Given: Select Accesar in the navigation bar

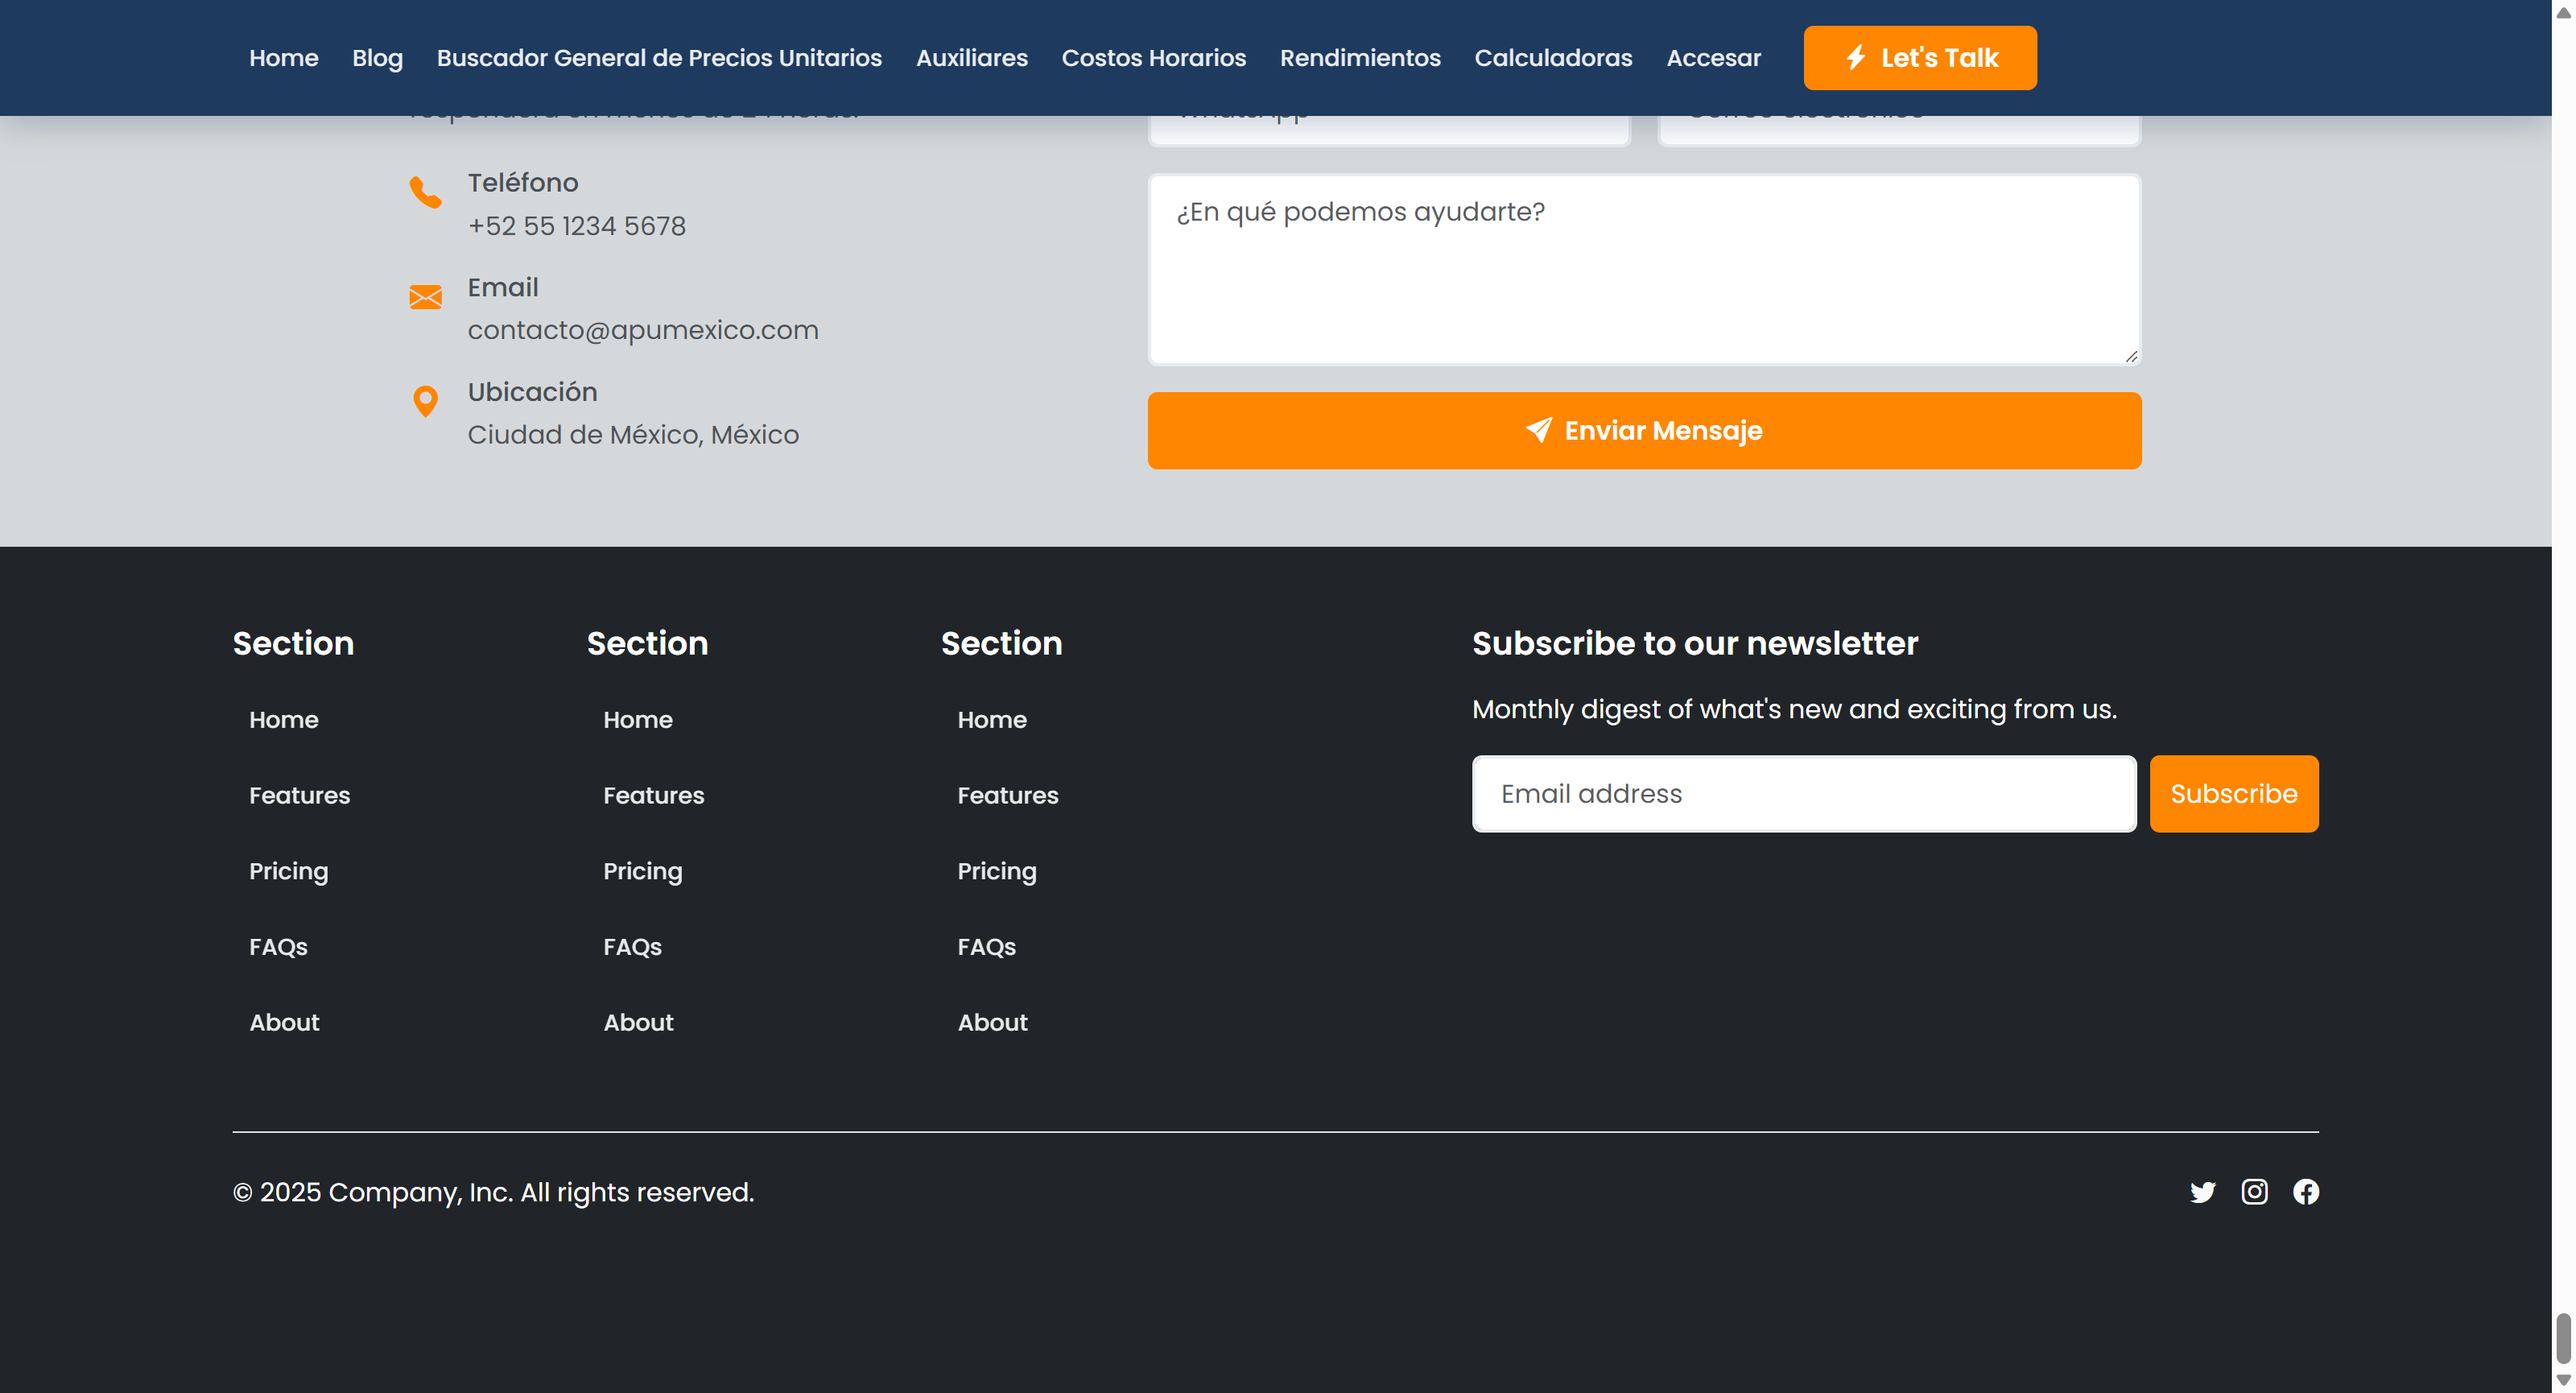Looking at the screenshot, I should tap(1713, 58).
